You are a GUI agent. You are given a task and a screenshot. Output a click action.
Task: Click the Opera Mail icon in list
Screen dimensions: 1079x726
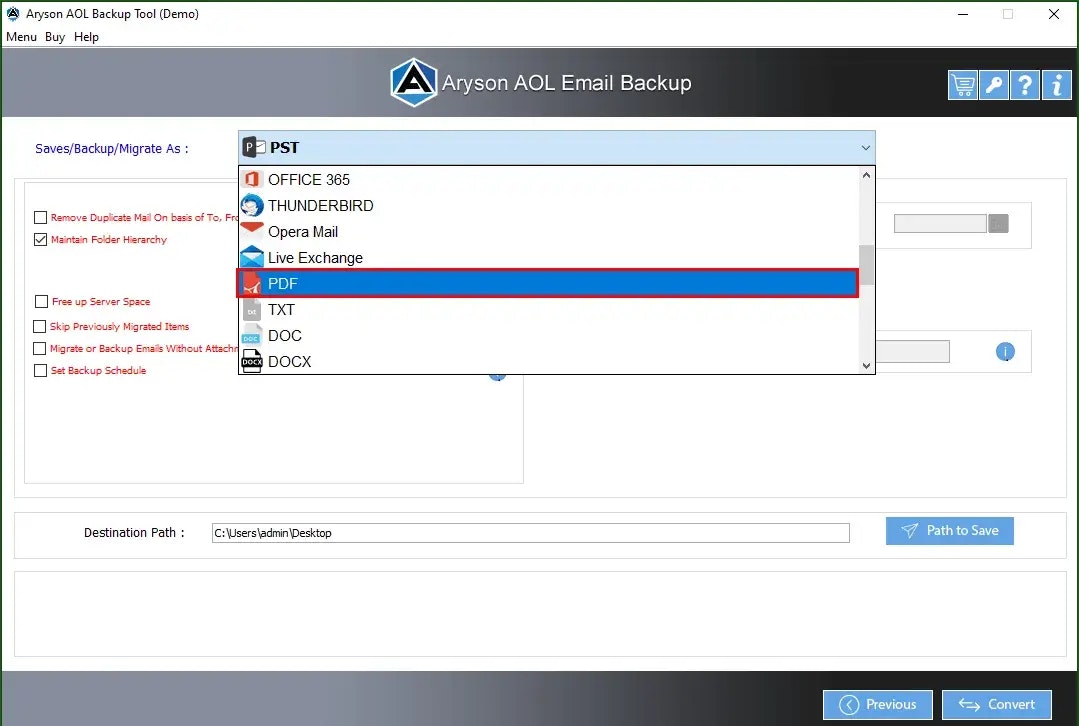coord(252,230)
